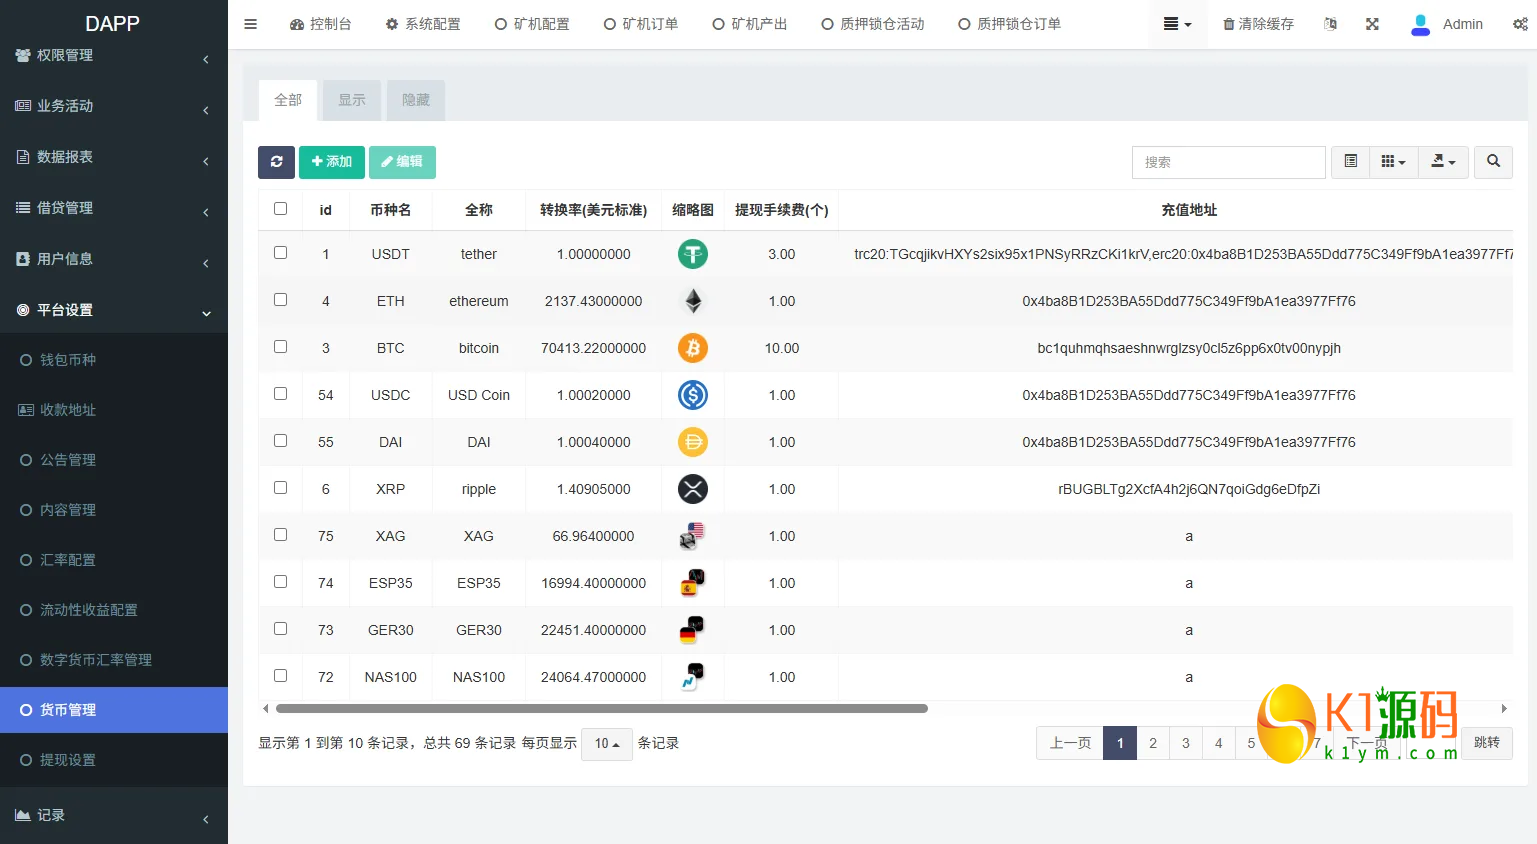Toggle the table card view icon
This screenshot has width=1537, height=844.
1350,162
